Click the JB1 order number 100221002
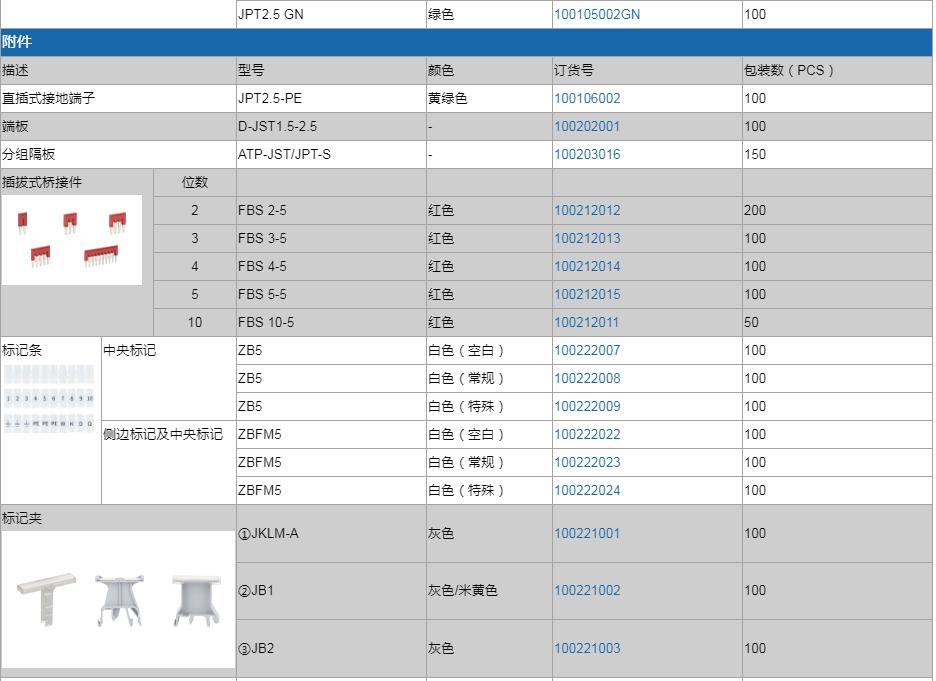Viewport: 936px width, 681px height. (587, 591)
